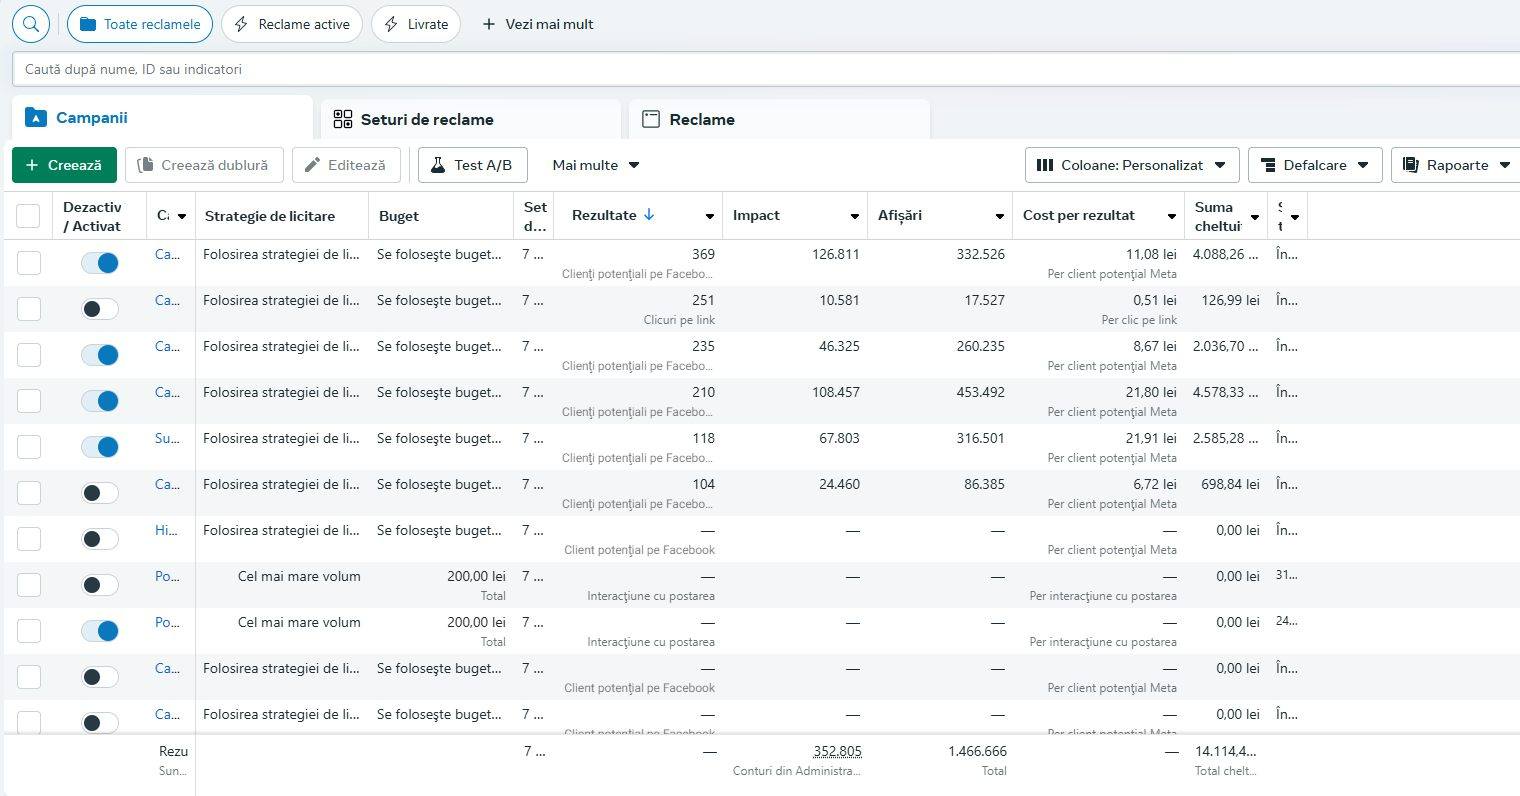
Task: Click the 126.811 impact cell
Action: 835,254
